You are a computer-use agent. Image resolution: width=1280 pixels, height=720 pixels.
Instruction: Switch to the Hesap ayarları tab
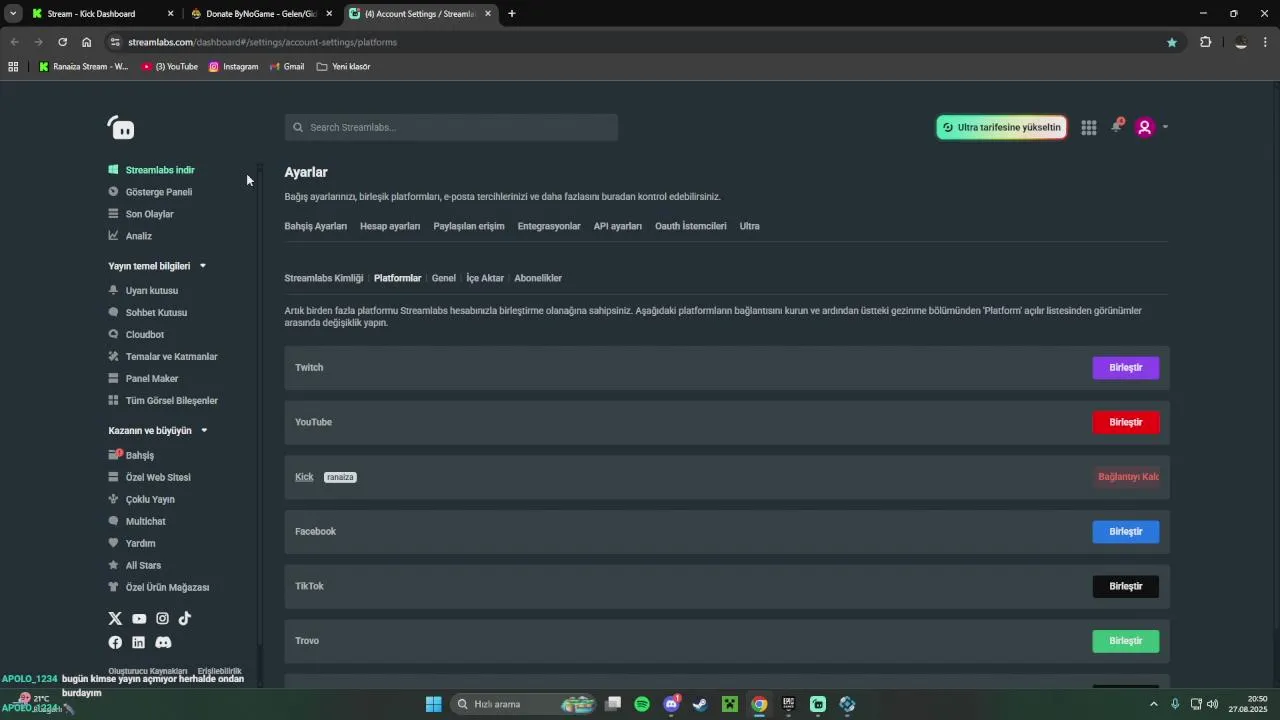coord(390,226)
